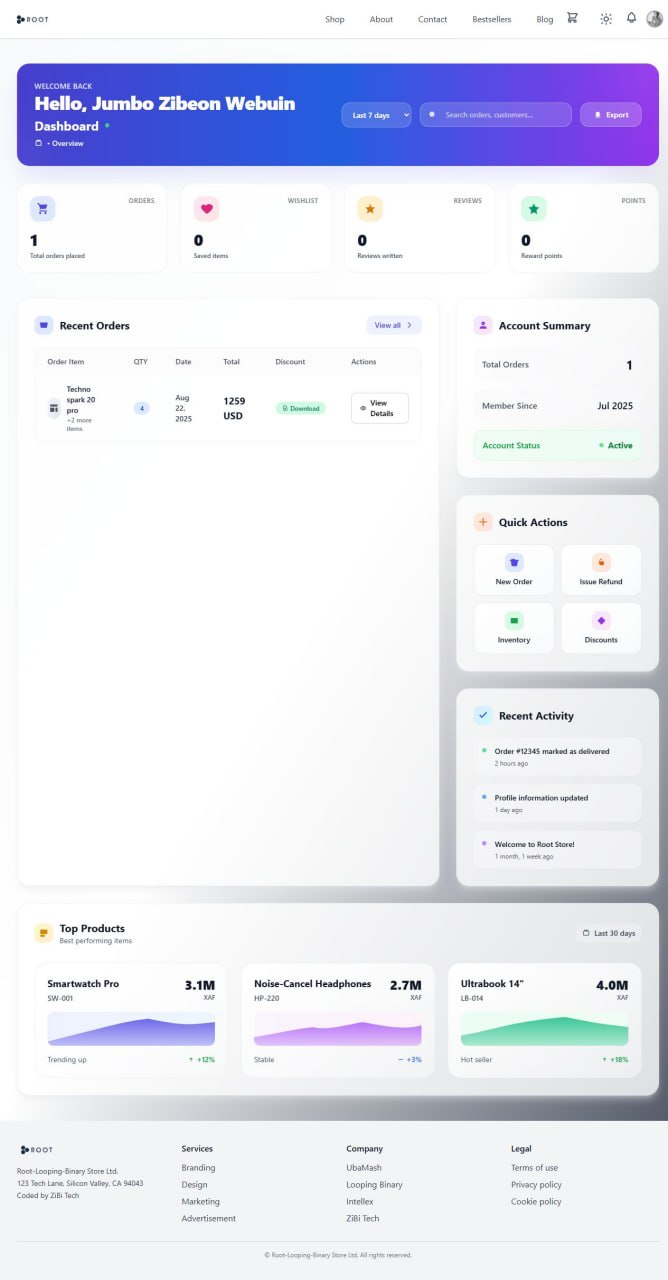Image resolution: width=668 pixels, height=1280 pixels.
Task: Open Branding footer link
Action: point(198,1168)
